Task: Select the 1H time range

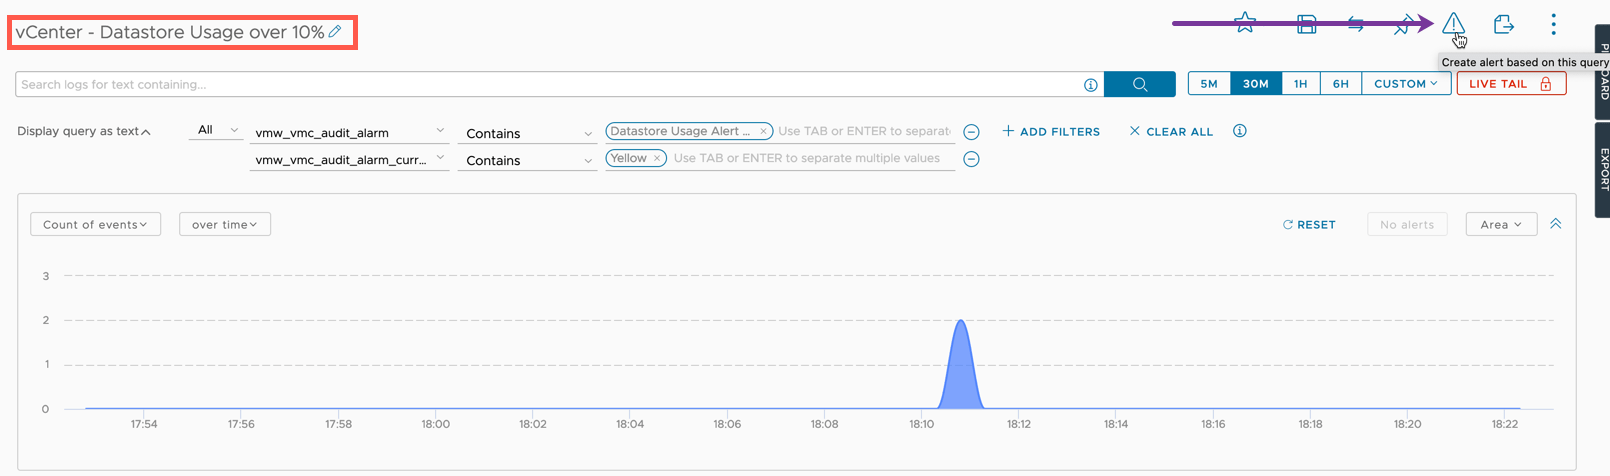Action: pyautogui.click(x=1300, y=84)
